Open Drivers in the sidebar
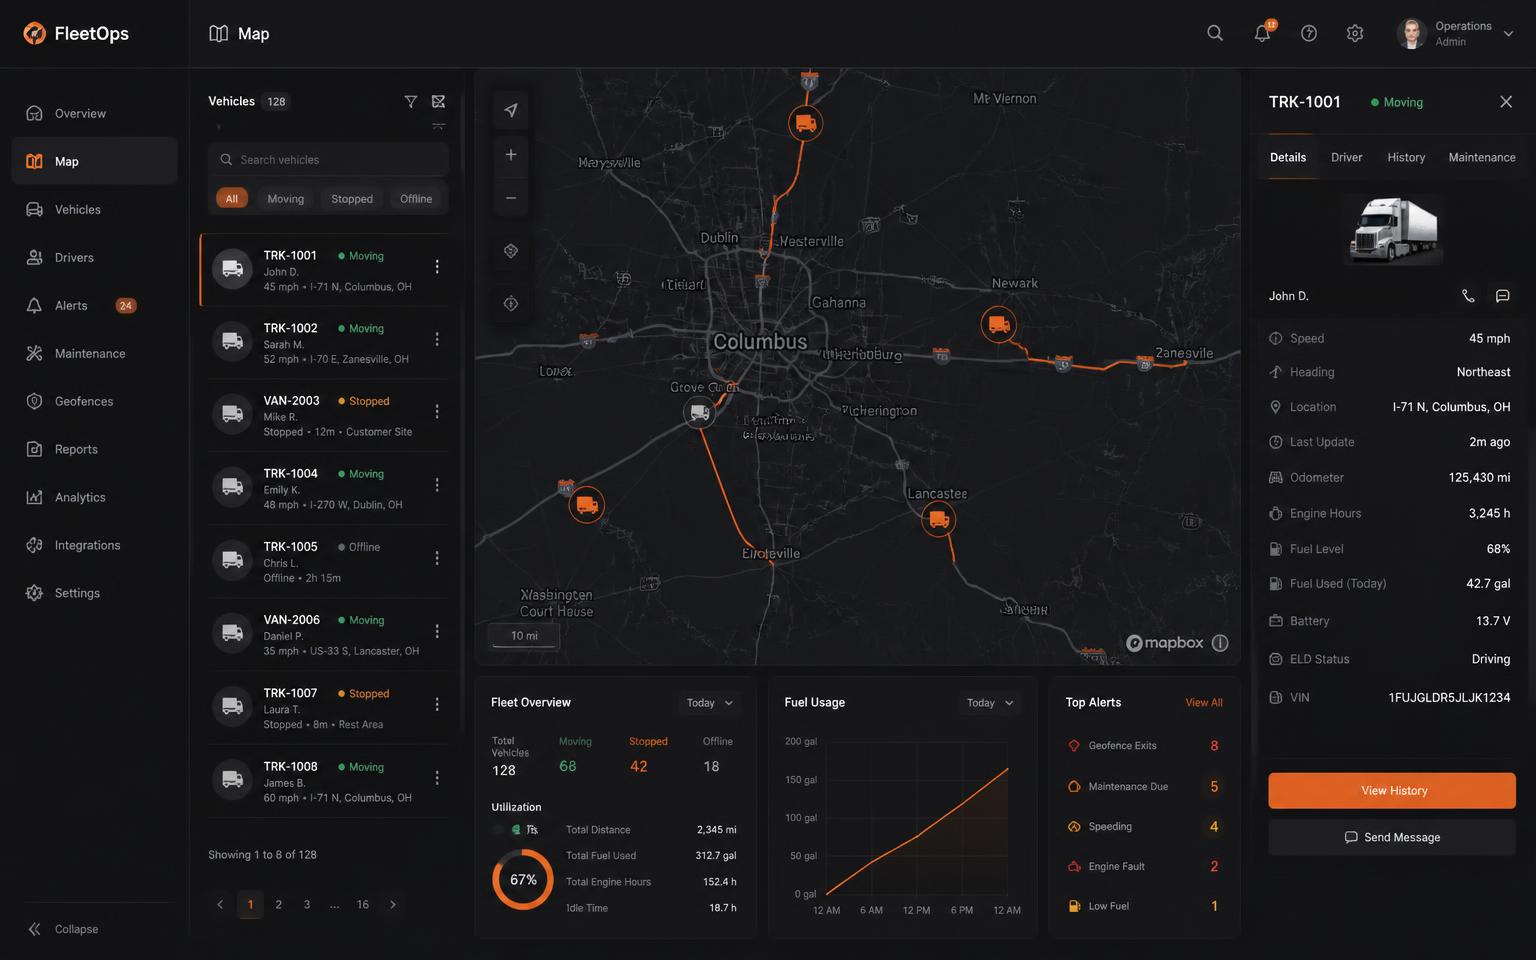The height and width of the screenshot is (960, 1536). coord(94,257)
